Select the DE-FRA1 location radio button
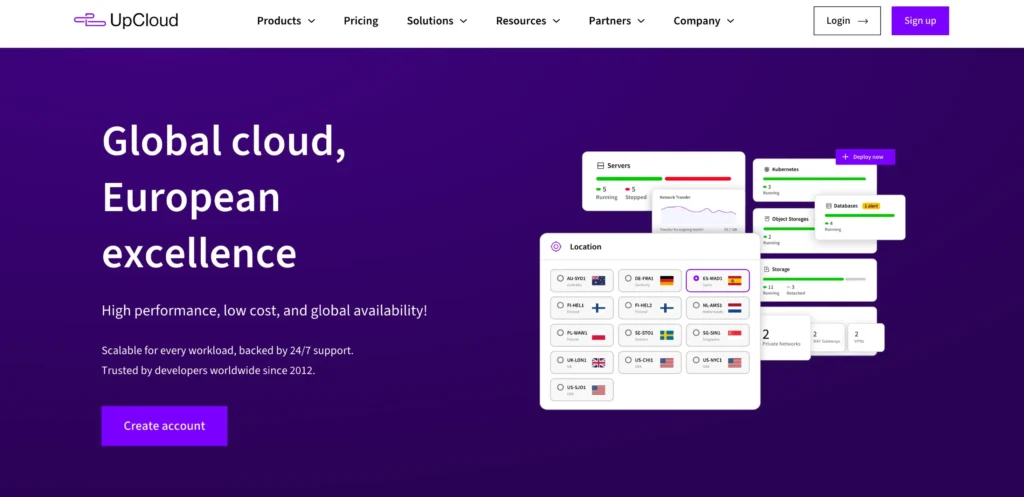Image resolution: width=1024 pixels, height=497 pixels. [x=628, y=280]
